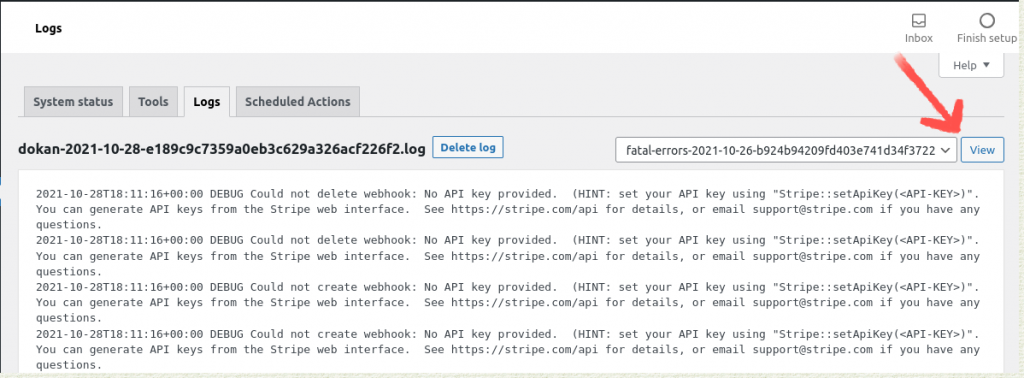
Task: Open the Inbox tray icon
Action: (x=918, y=20)
